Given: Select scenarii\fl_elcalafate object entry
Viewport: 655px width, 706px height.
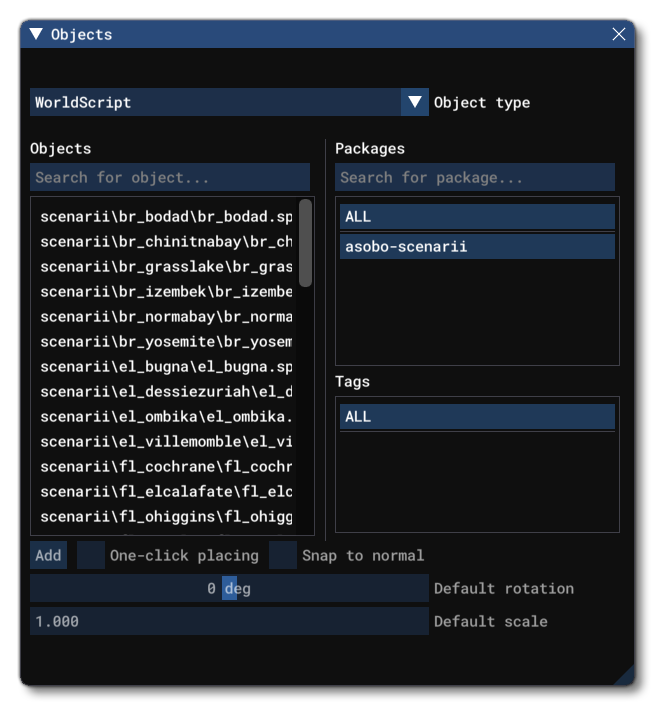Looking at the screenshot, I should pyautogui.click(x=166, y=492).
